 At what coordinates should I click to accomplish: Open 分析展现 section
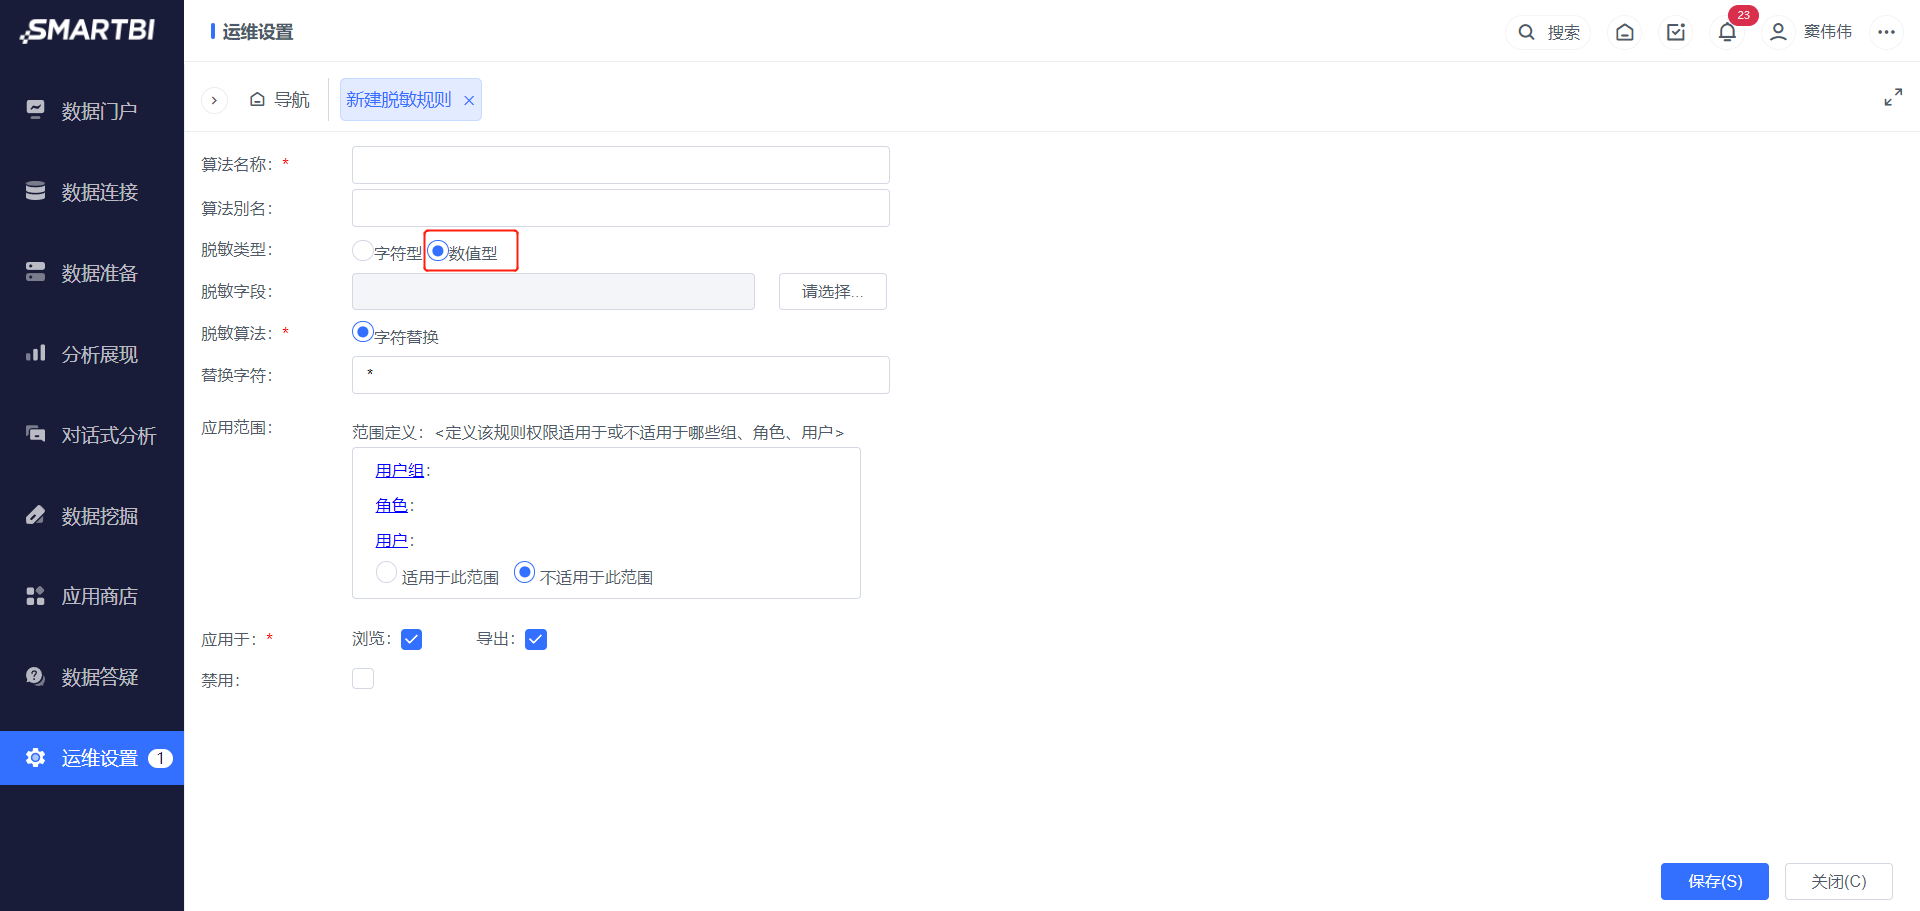tap(92, 354)
